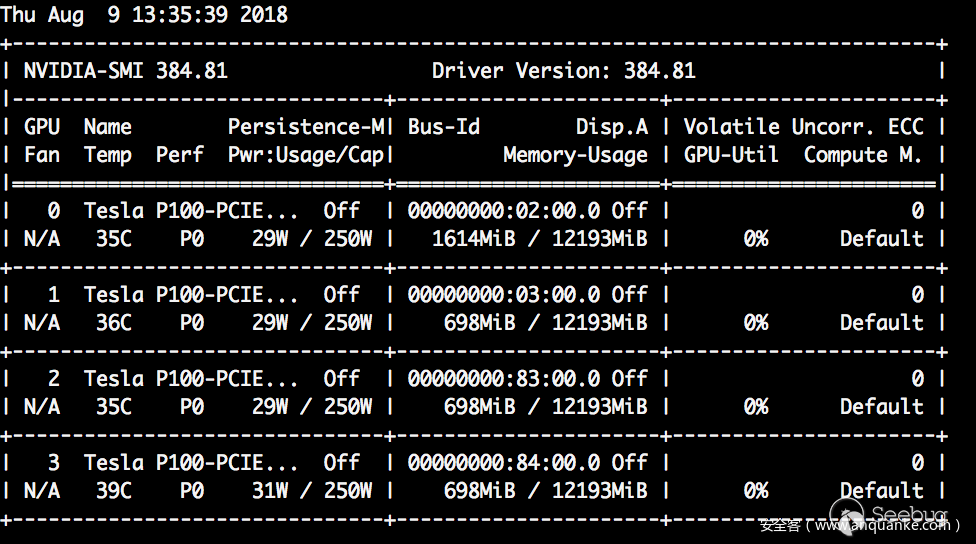Click the Pwr:Usage/Cap column header
The height and width of the screenshot is (544, 976).
click(x=306, y=155)
